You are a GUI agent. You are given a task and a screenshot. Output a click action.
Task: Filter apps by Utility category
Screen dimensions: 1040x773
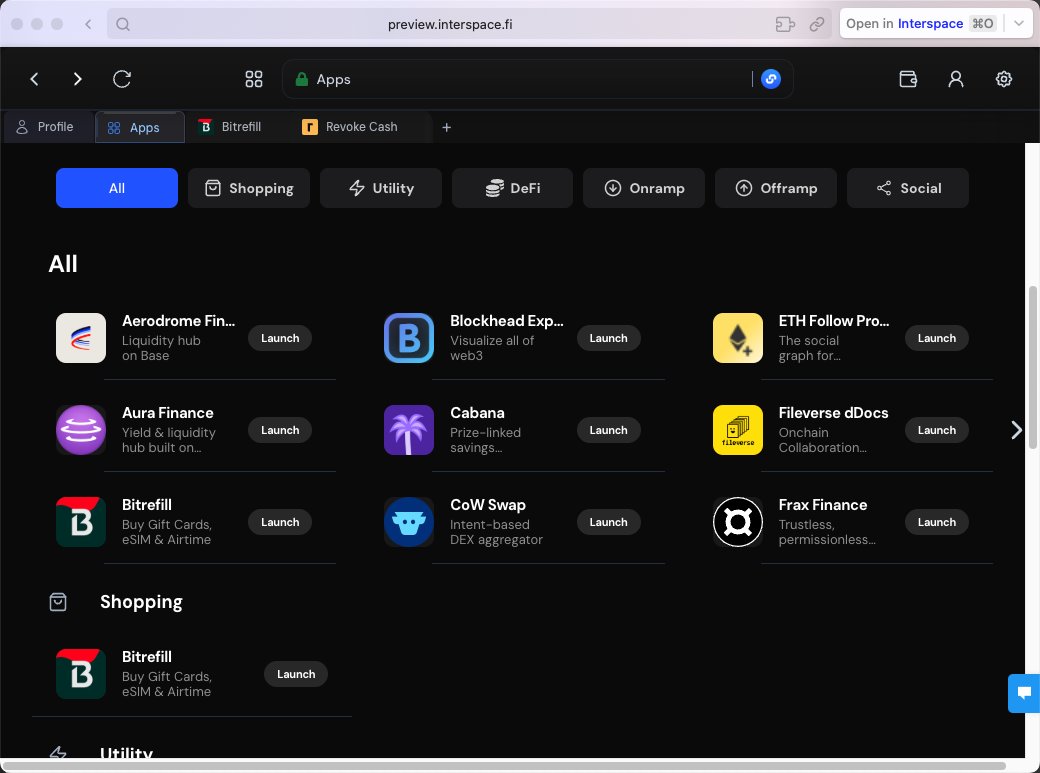click(381, 188)
